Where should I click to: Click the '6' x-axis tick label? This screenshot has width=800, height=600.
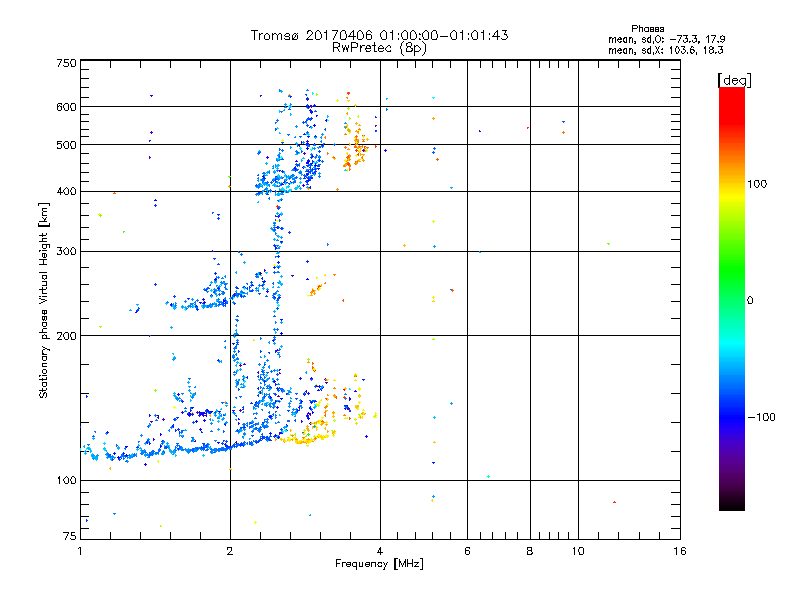tap(467, 551)
